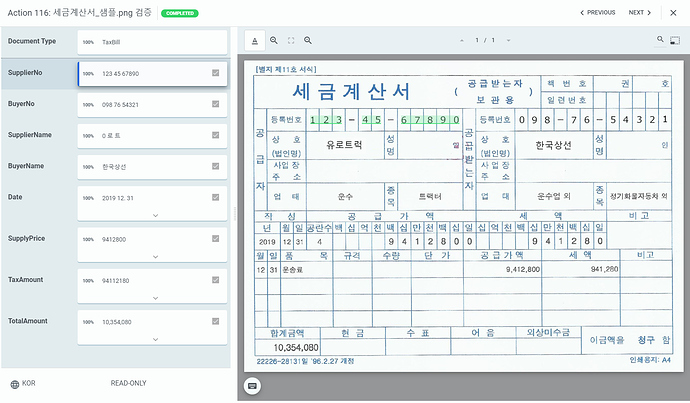Close the validation window with X
The width and height of the screenshot is (690, 403).
[x=673, y=13]
